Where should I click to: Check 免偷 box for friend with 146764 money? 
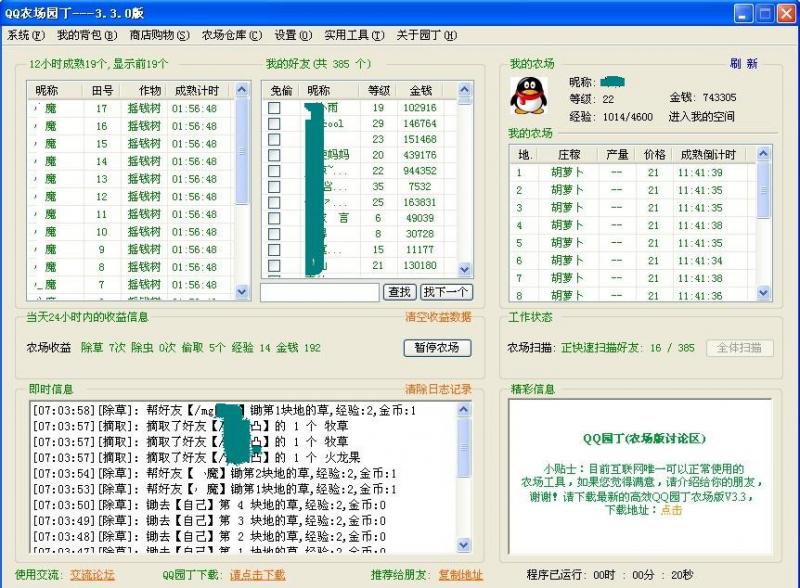pos(274,124)
